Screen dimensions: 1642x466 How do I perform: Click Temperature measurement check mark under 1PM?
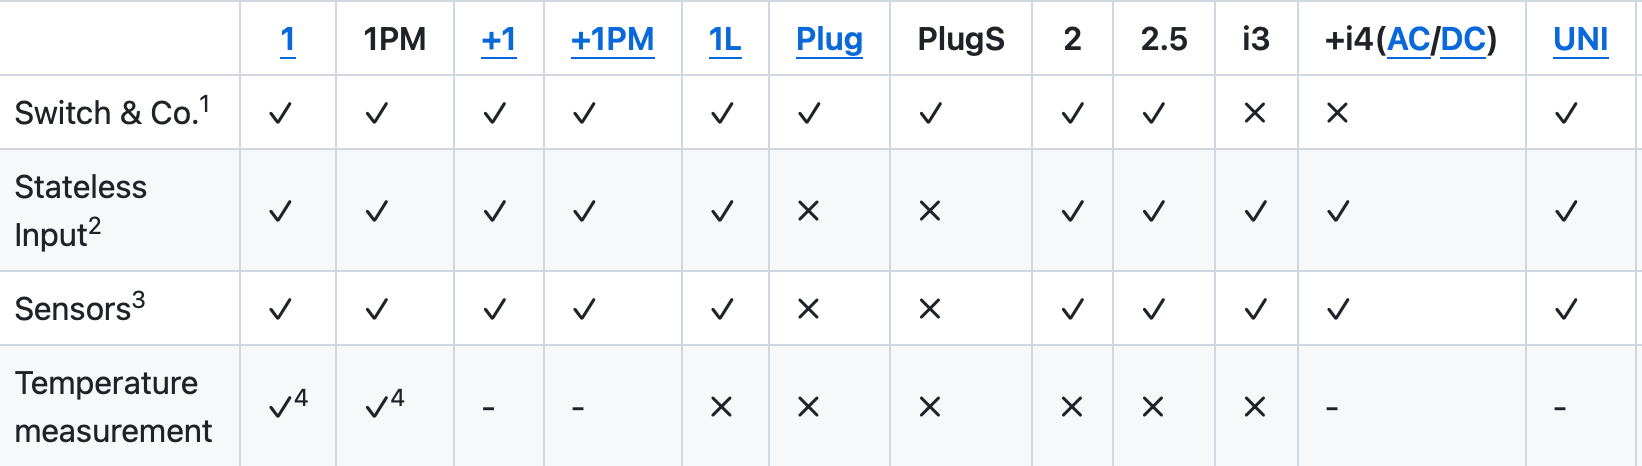[378, 407]
